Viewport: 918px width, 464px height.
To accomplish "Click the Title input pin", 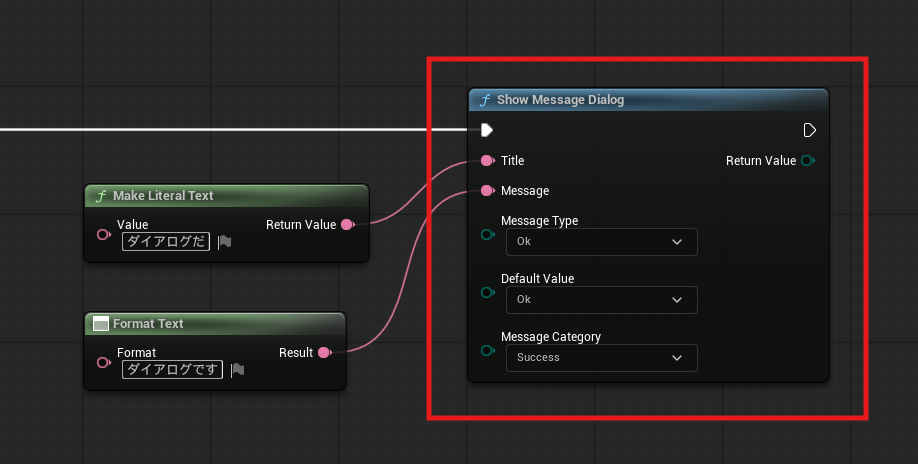I will click(x=487, y=160).
